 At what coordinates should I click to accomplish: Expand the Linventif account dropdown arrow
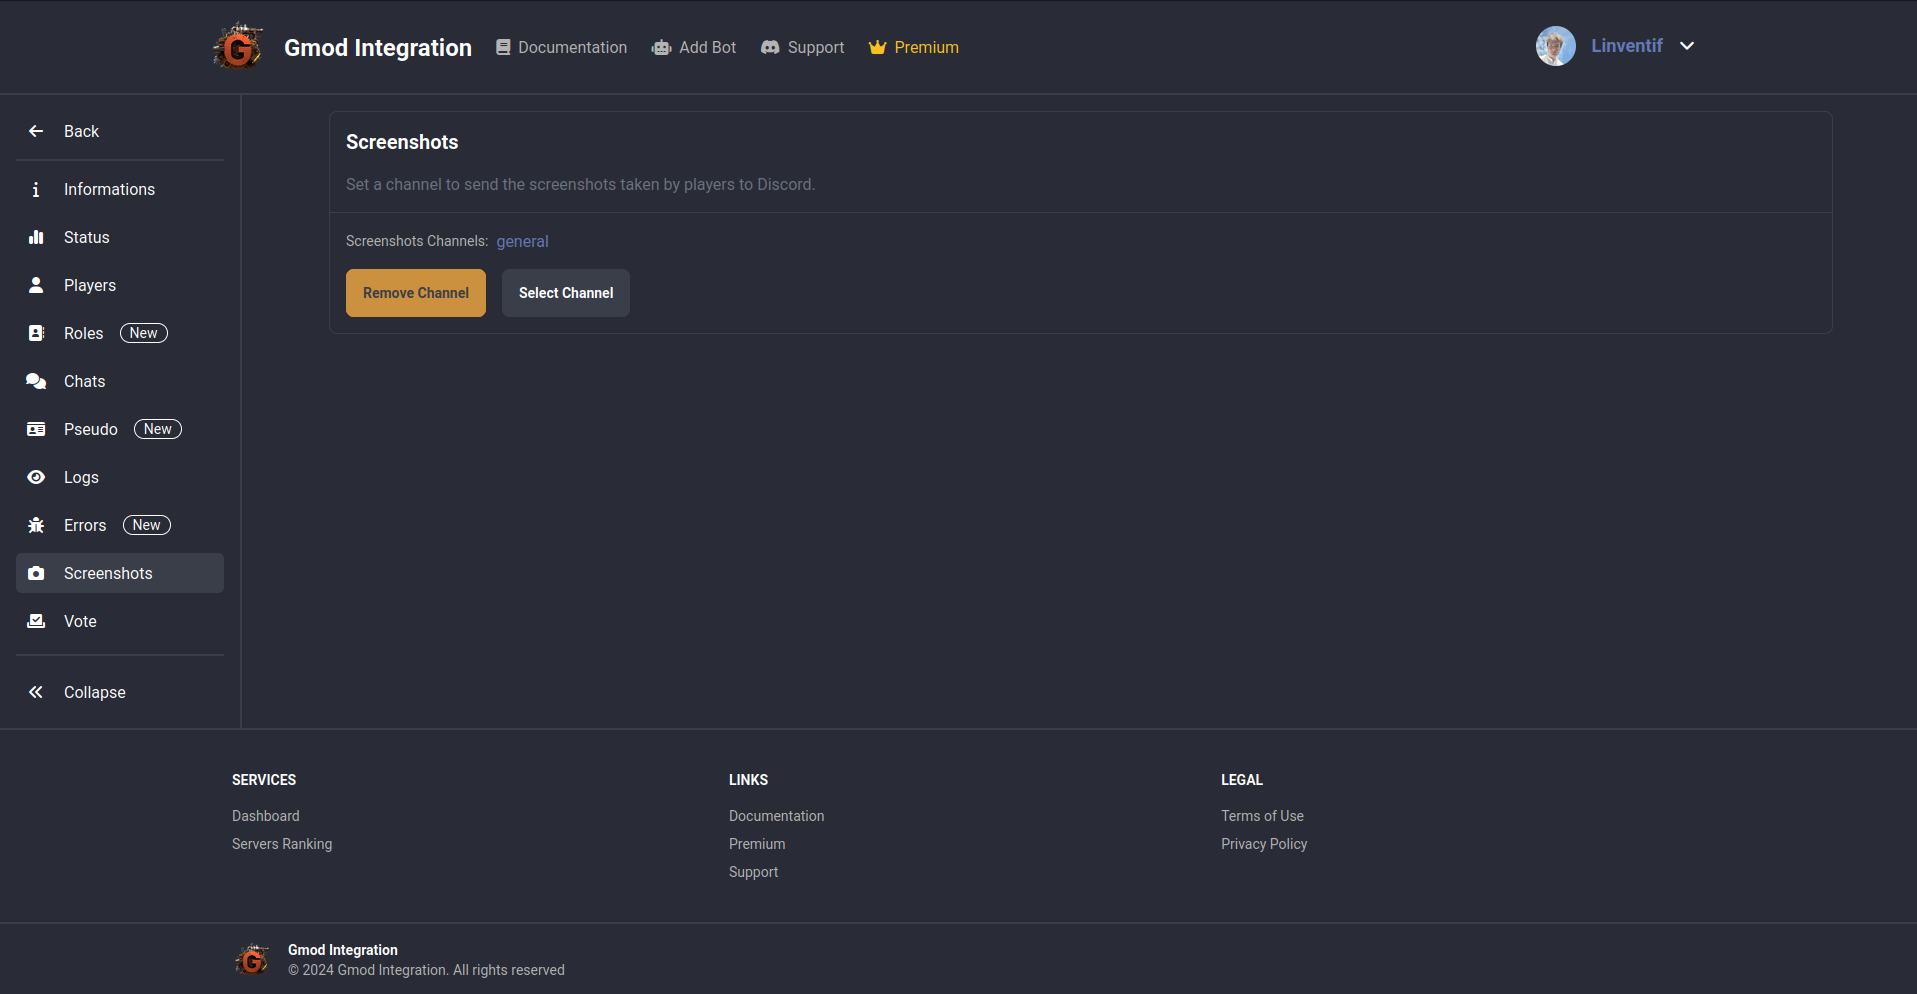click(x=1687, y=46)
